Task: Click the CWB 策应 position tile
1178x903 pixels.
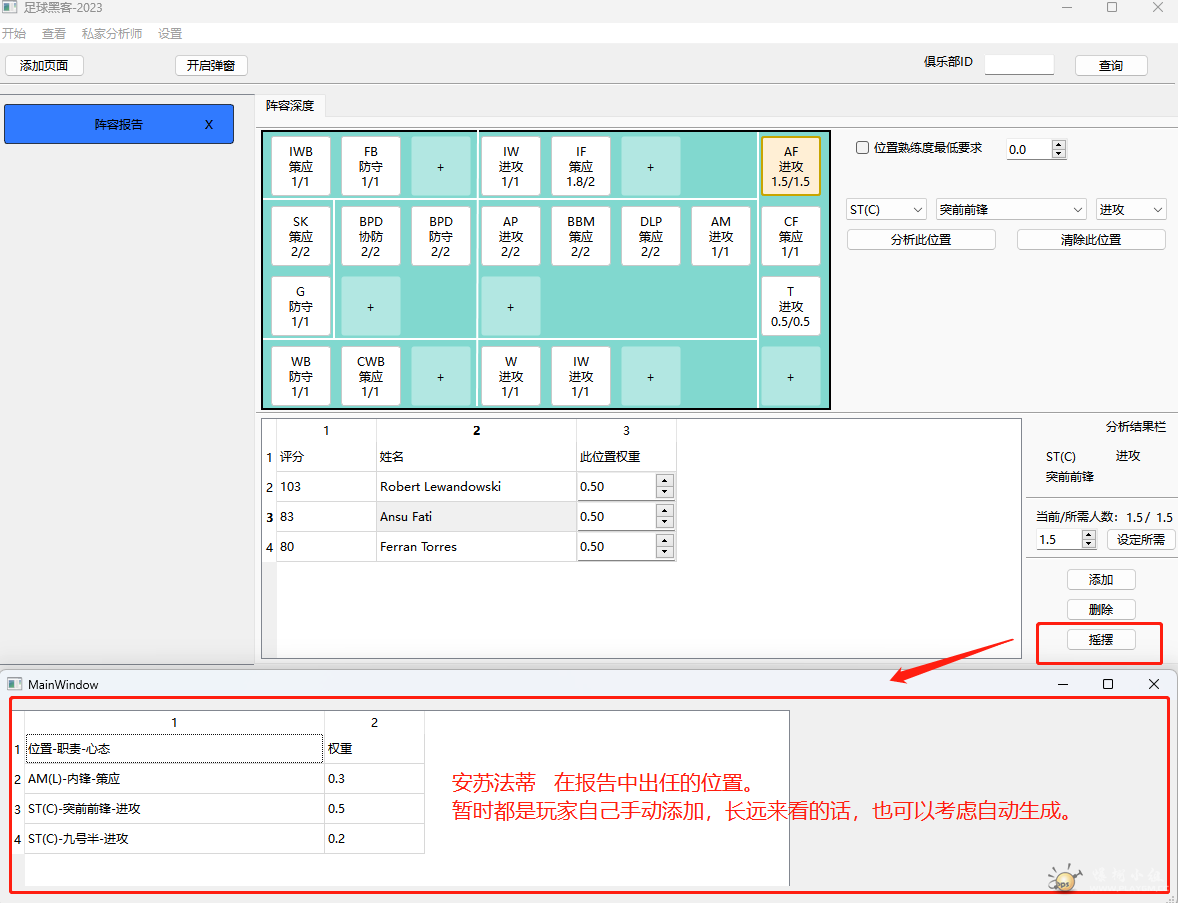Action: pos(370,376)
